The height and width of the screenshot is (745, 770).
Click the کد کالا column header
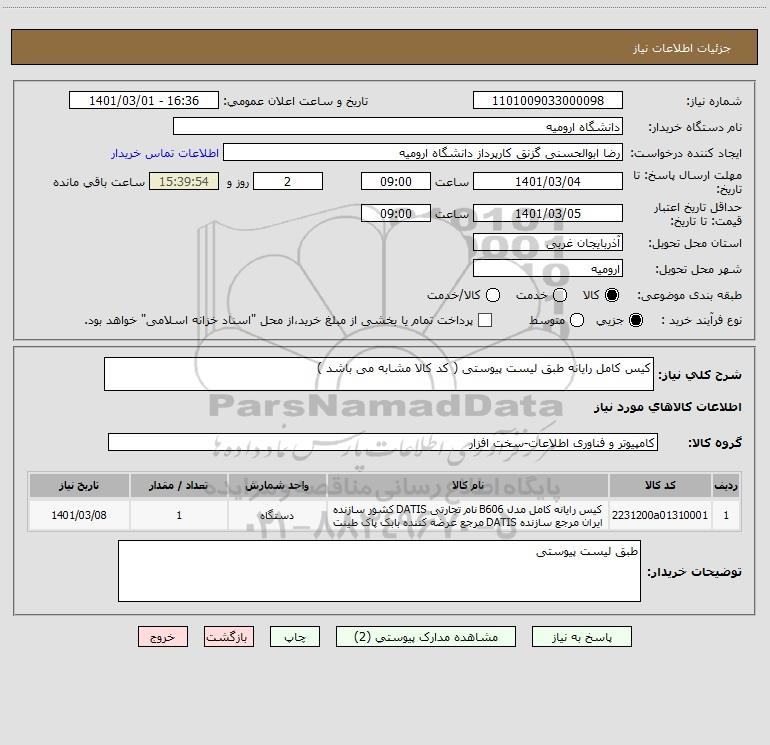tap(660, 485)
